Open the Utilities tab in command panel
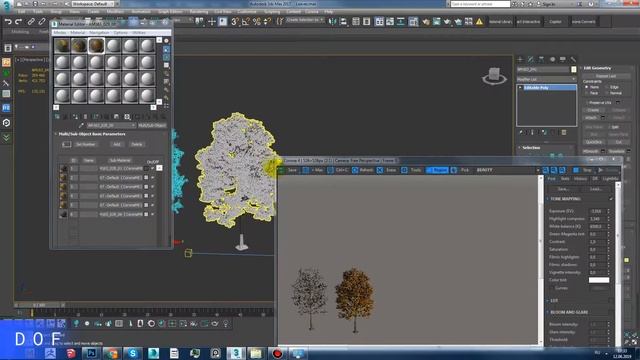Screen dimensions: 640x360 (x=573, y=60)
